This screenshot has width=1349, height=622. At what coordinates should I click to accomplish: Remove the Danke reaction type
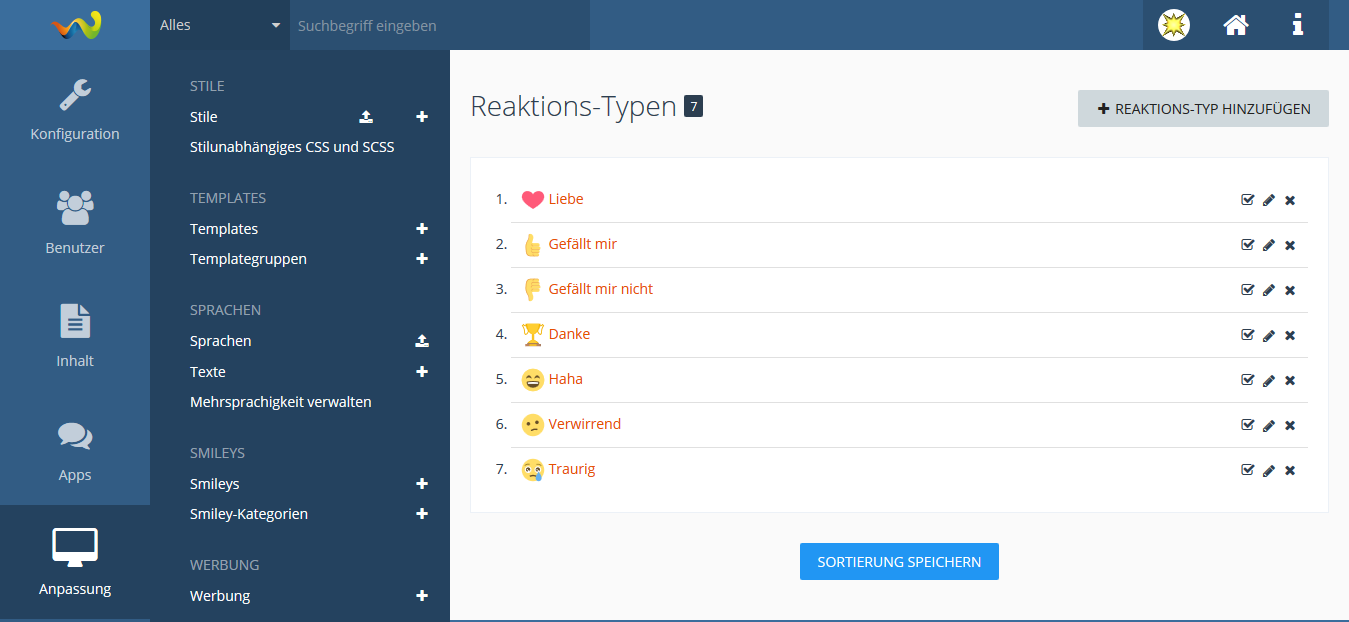(x=1290, y=335)
